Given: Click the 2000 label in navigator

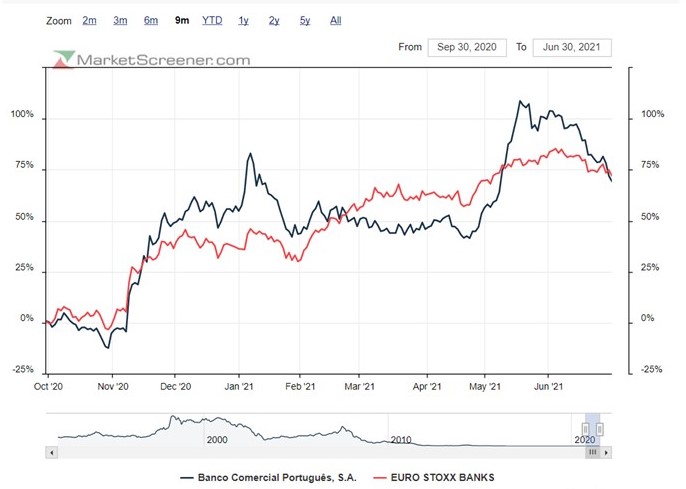Looking at the screenshot, I should tap(217, 440).
